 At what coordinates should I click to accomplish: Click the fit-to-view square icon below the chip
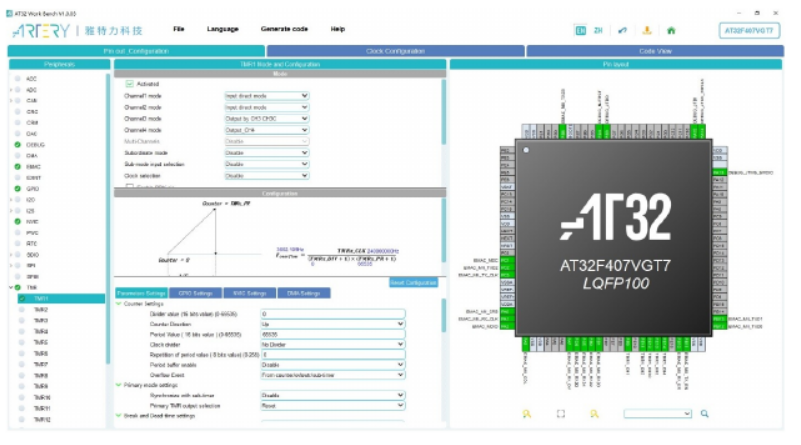561,414
